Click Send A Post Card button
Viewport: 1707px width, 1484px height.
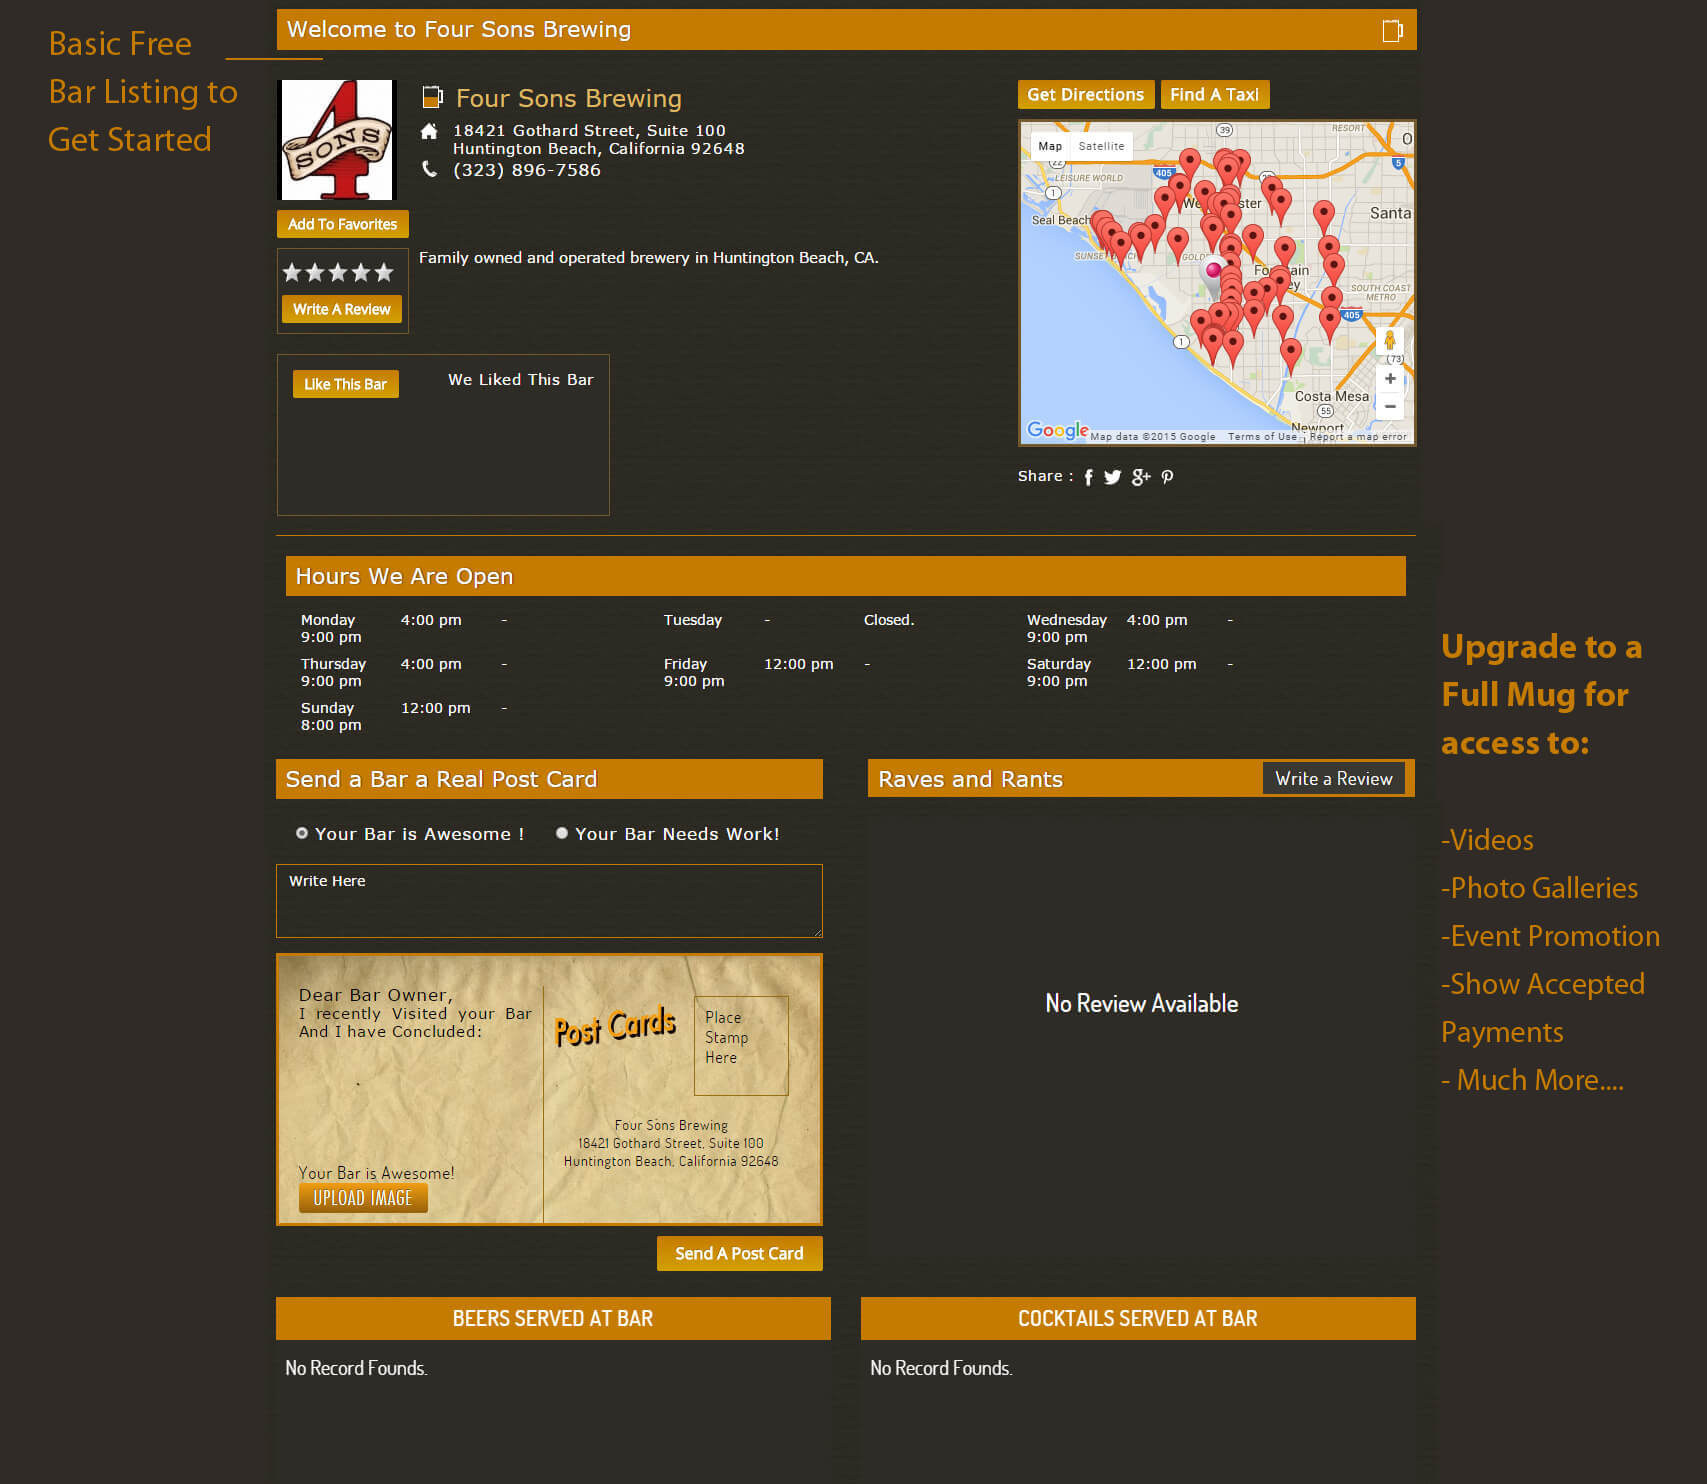pyautogui.click(x=740, y=1253)
